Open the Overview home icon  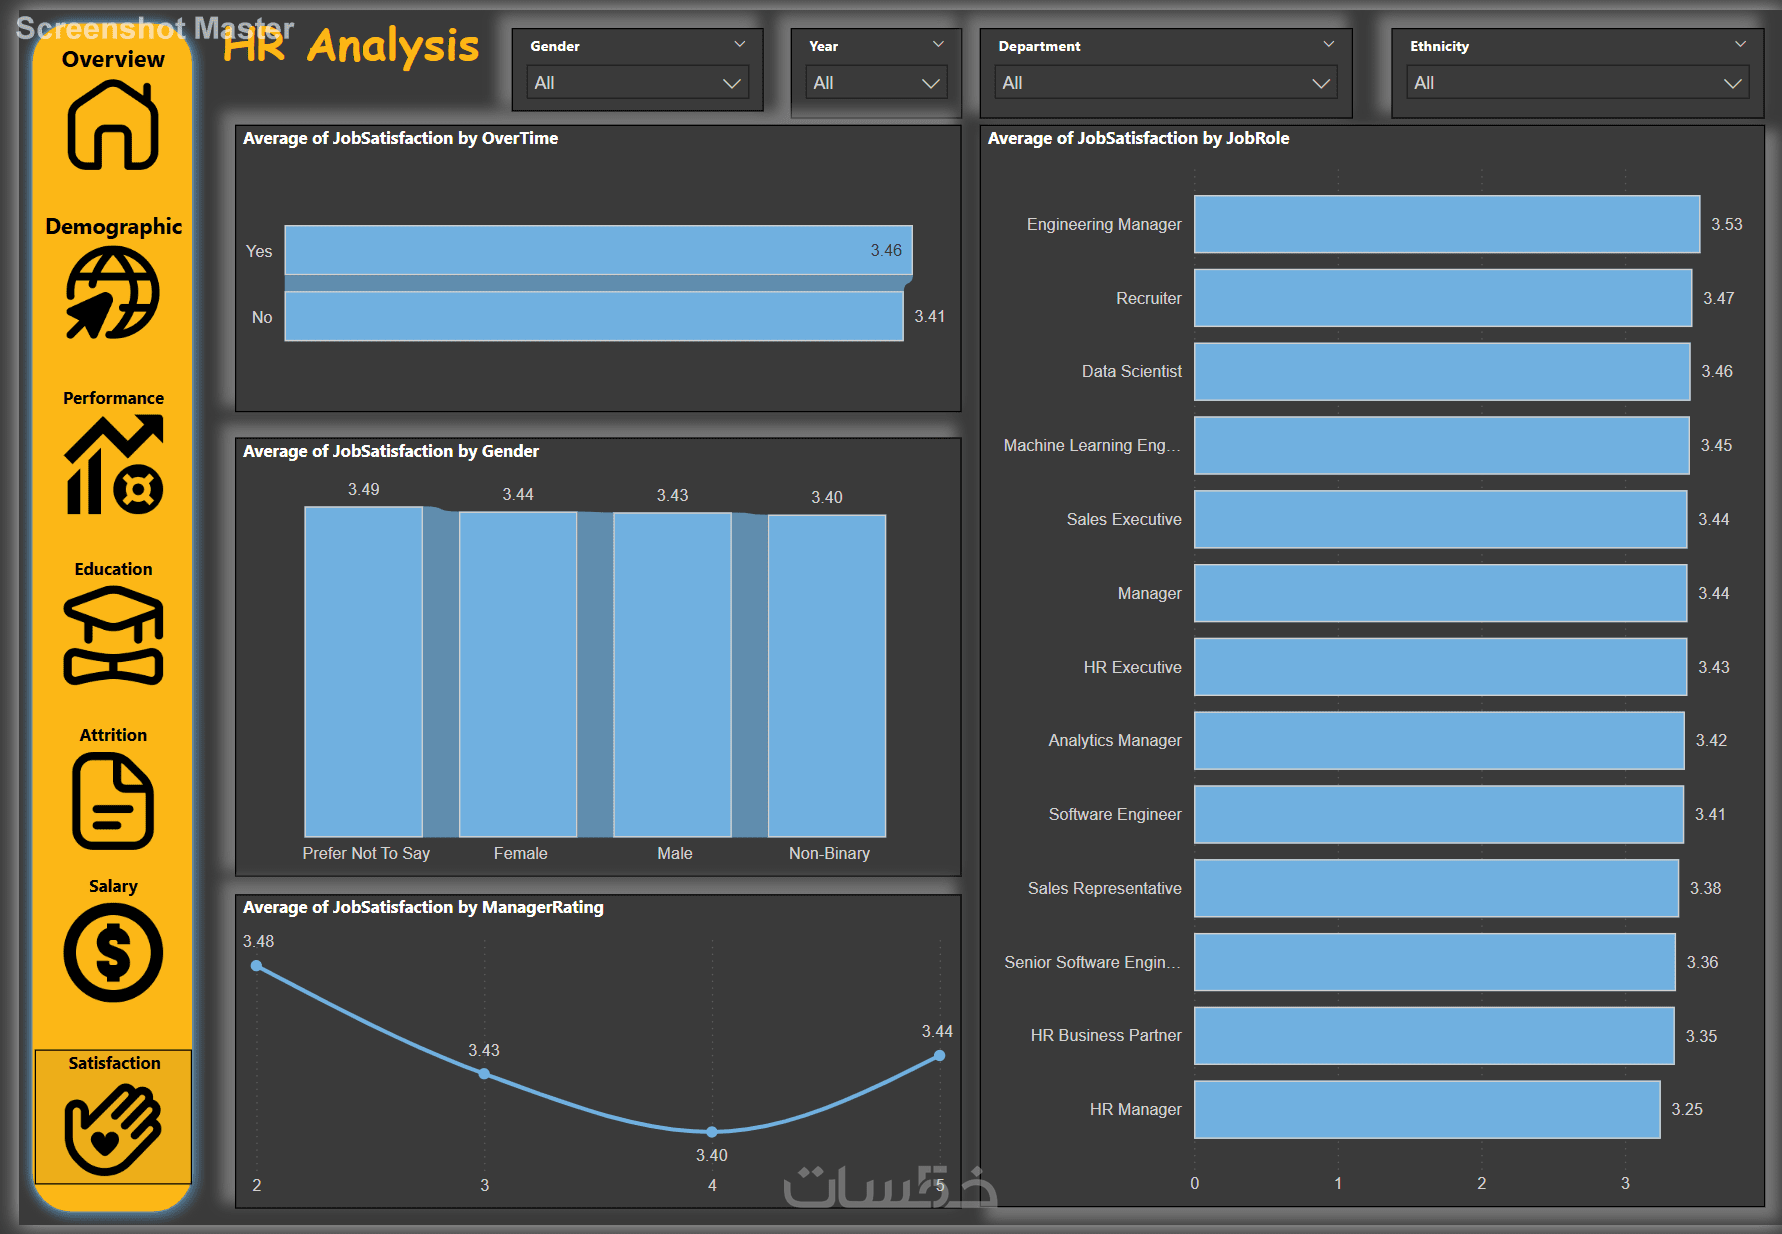tap(113, 125)
